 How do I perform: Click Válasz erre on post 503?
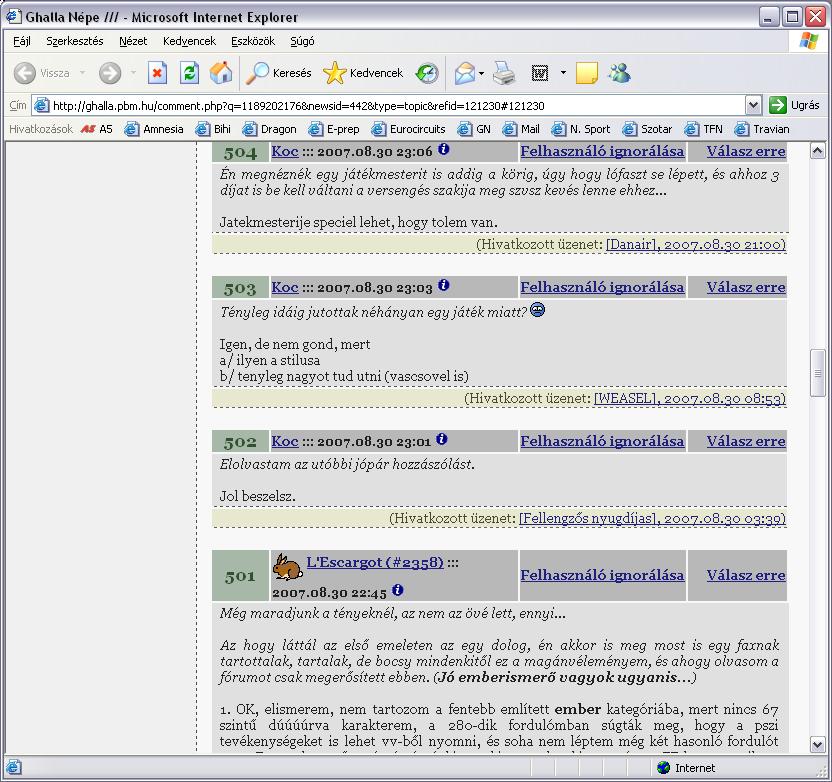pos(745,287)
